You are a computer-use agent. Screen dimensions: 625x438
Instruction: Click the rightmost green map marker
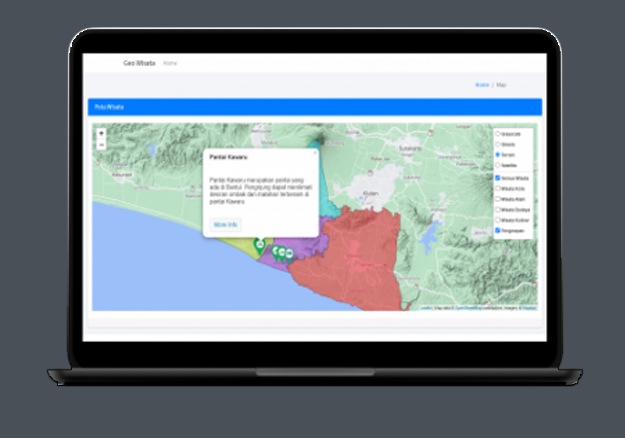[x=288, y=255]
